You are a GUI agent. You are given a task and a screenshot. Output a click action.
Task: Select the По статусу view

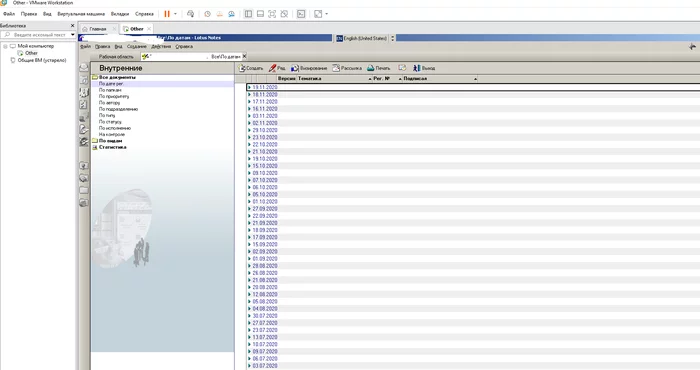click(x=110, y=121)
